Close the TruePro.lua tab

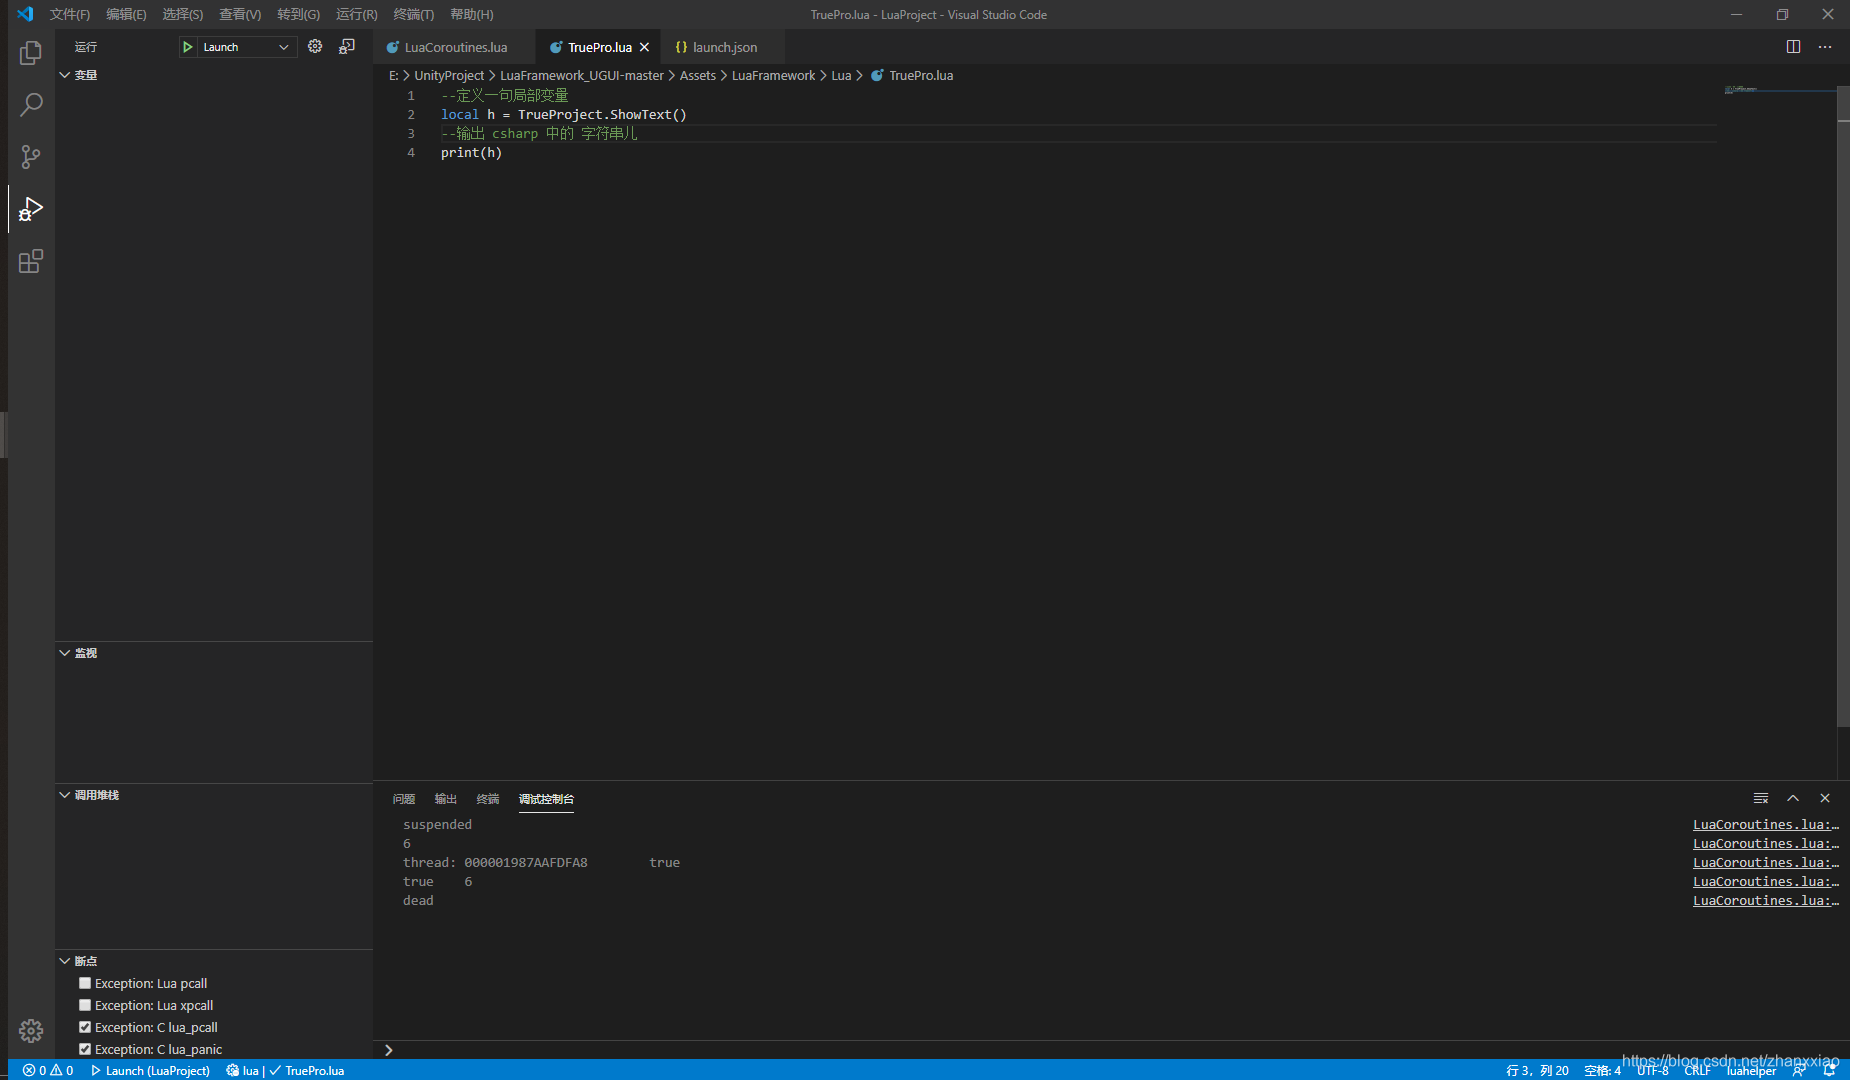tap(644, 47)
